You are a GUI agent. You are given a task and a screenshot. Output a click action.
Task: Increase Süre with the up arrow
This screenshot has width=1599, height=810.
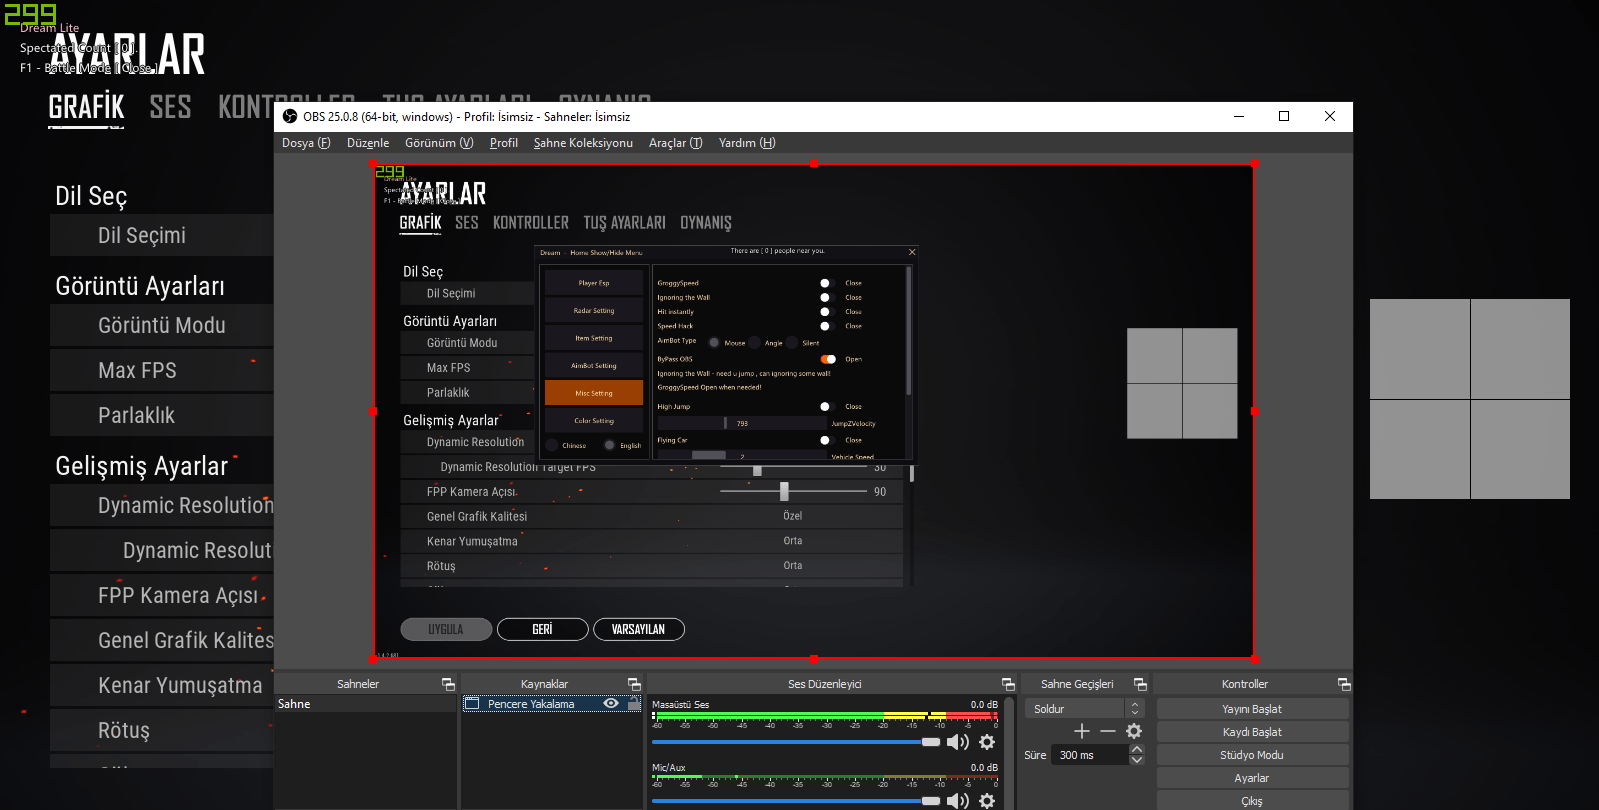click(x=1137, y=750)
